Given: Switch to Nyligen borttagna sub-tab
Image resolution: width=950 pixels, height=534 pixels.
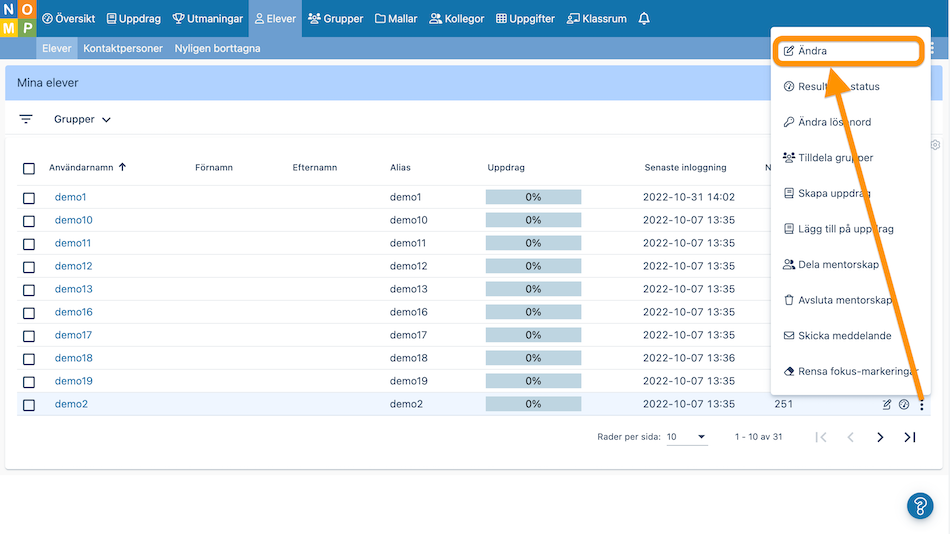Looking at the screenshot, I should pyautogui.click(x=218, y=48).
